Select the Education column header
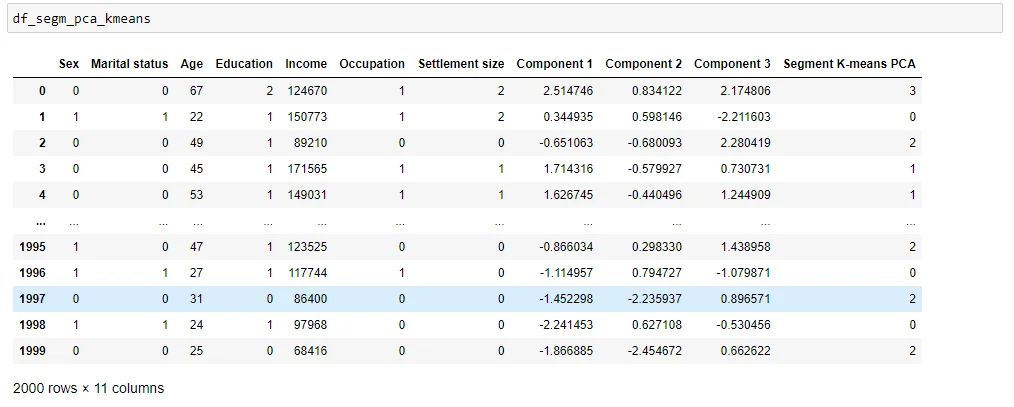Image resolution: width=1014 pixels, height=407 pixels. click(x=243, y=64)
